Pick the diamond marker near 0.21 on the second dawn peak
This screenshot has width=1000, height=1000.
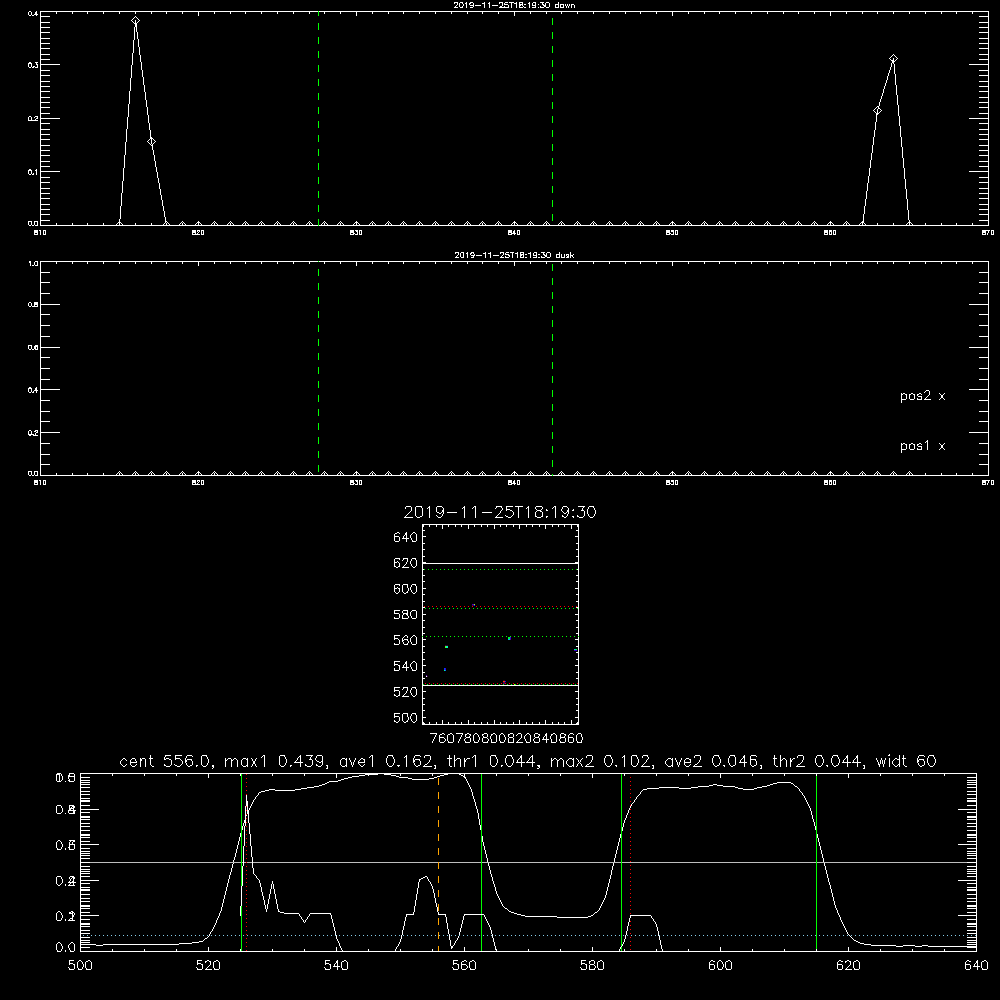[x=878, y=111]
